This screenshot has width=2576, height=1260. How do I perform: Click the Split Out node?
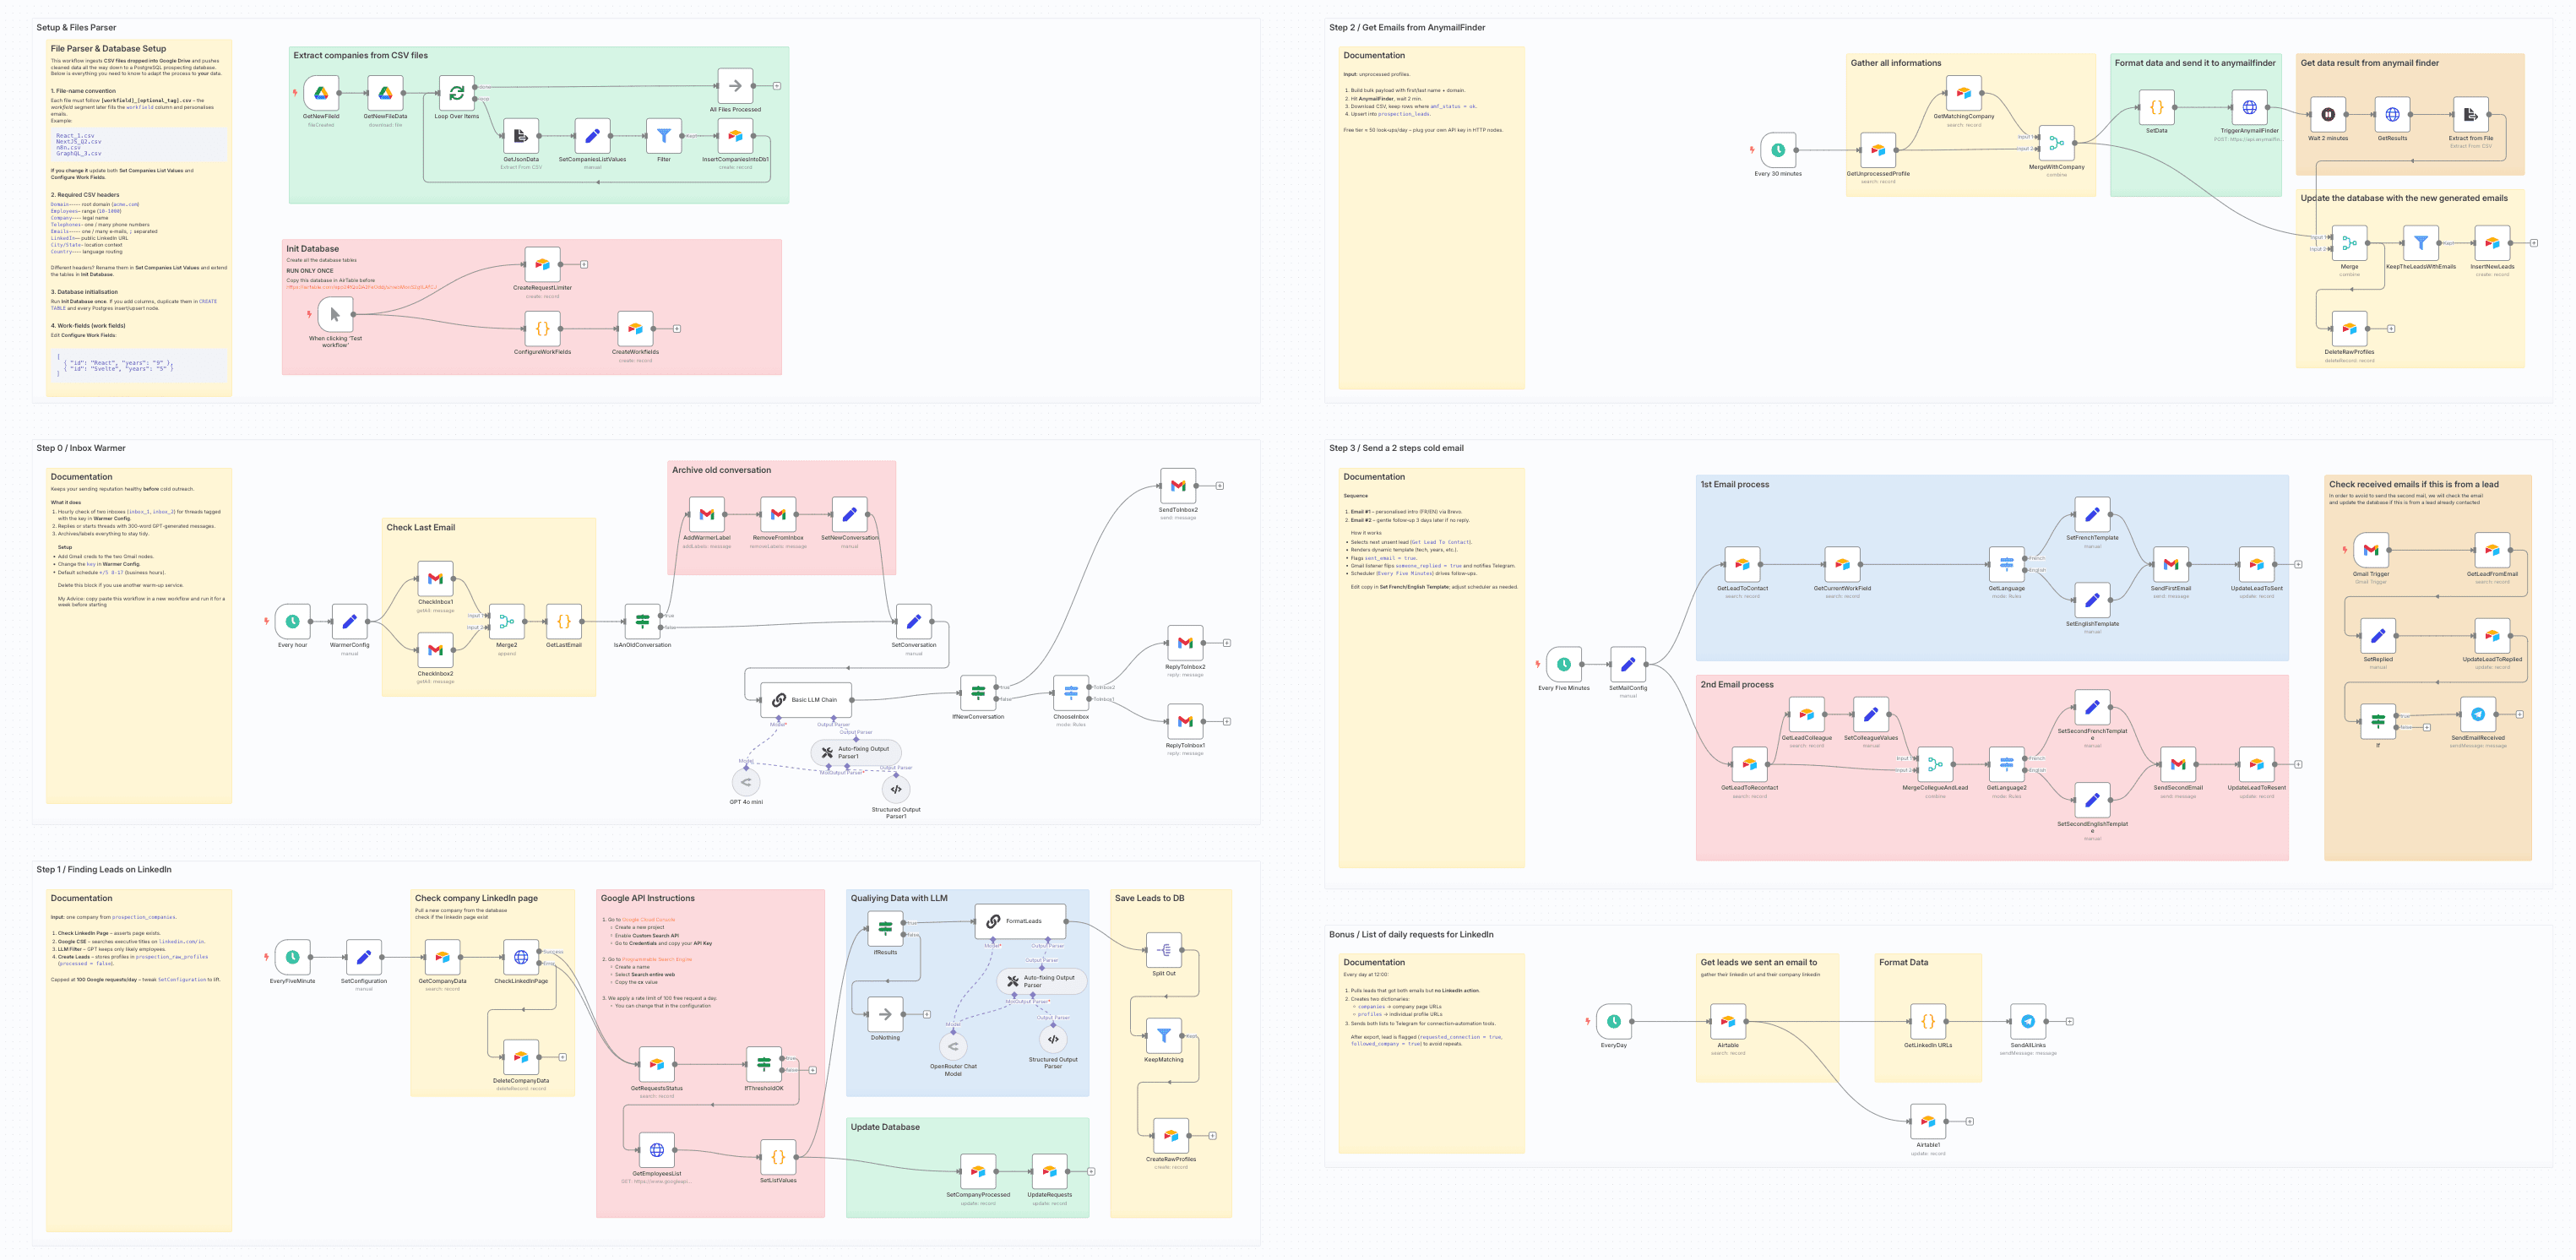tap(1164, 950)
